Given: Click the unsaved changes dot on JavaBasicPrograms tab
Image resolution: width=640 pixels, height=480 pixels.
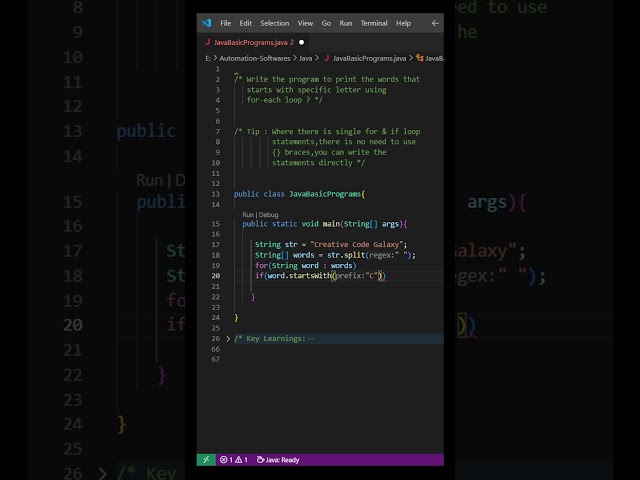Looking at the screenshot, I should click(x=301, y=42).
